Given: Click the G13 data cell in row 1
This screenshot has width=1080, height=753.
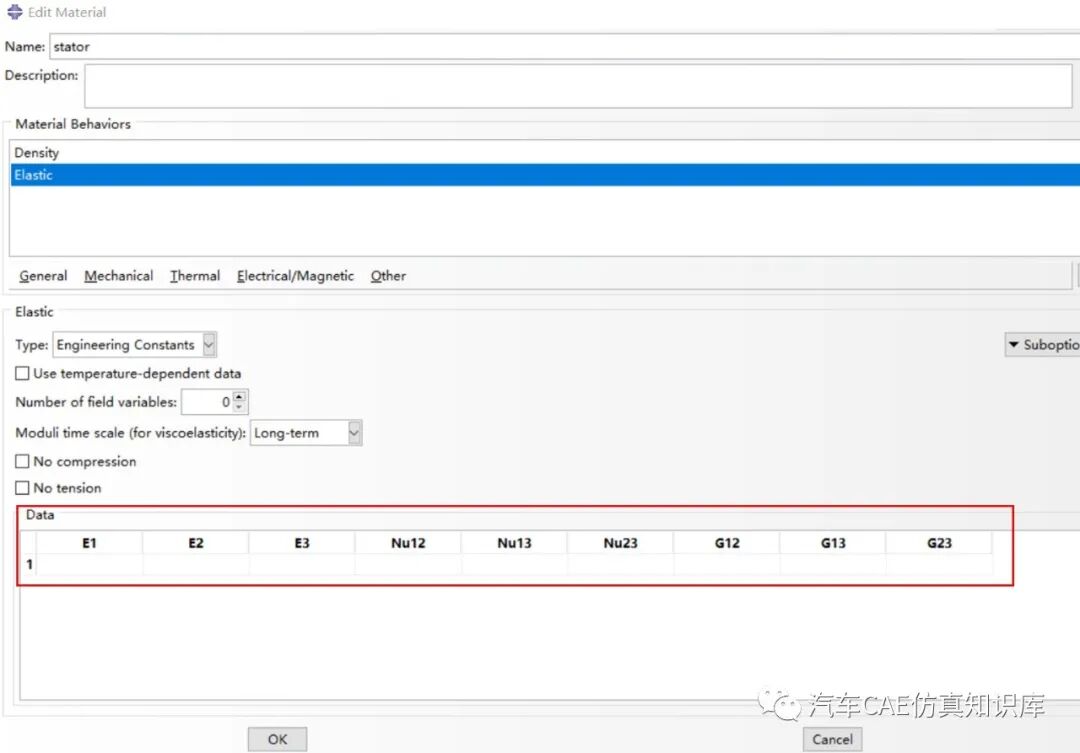Looking at the screenshot, I should pyautogui.click(x=833, y=564).
